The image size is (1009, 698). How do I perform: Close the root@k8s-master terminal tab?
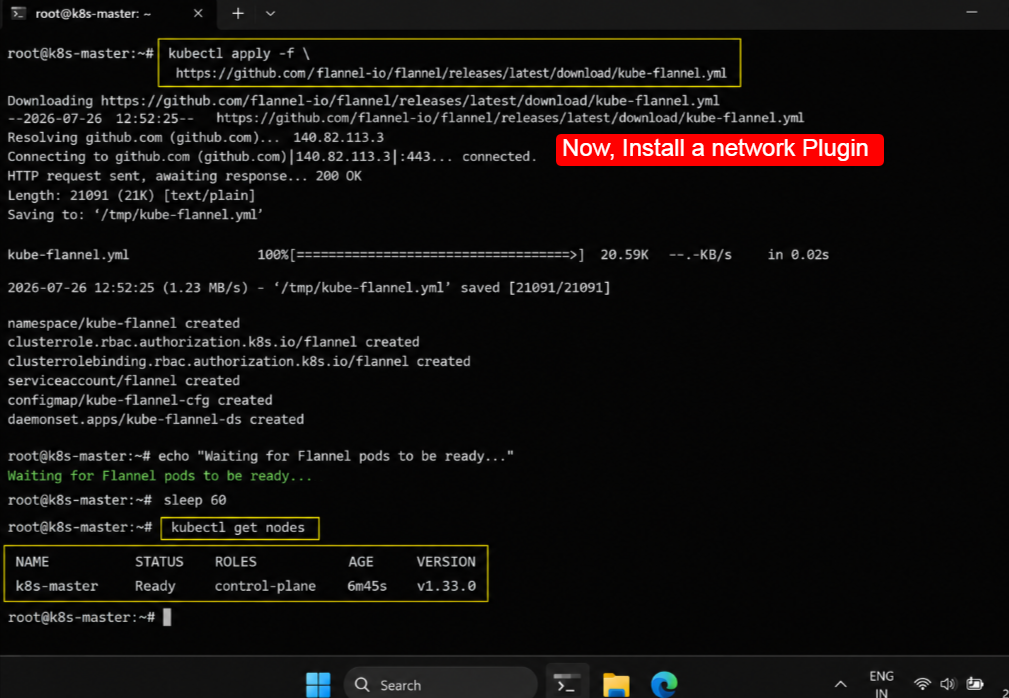tap(198, 14)
